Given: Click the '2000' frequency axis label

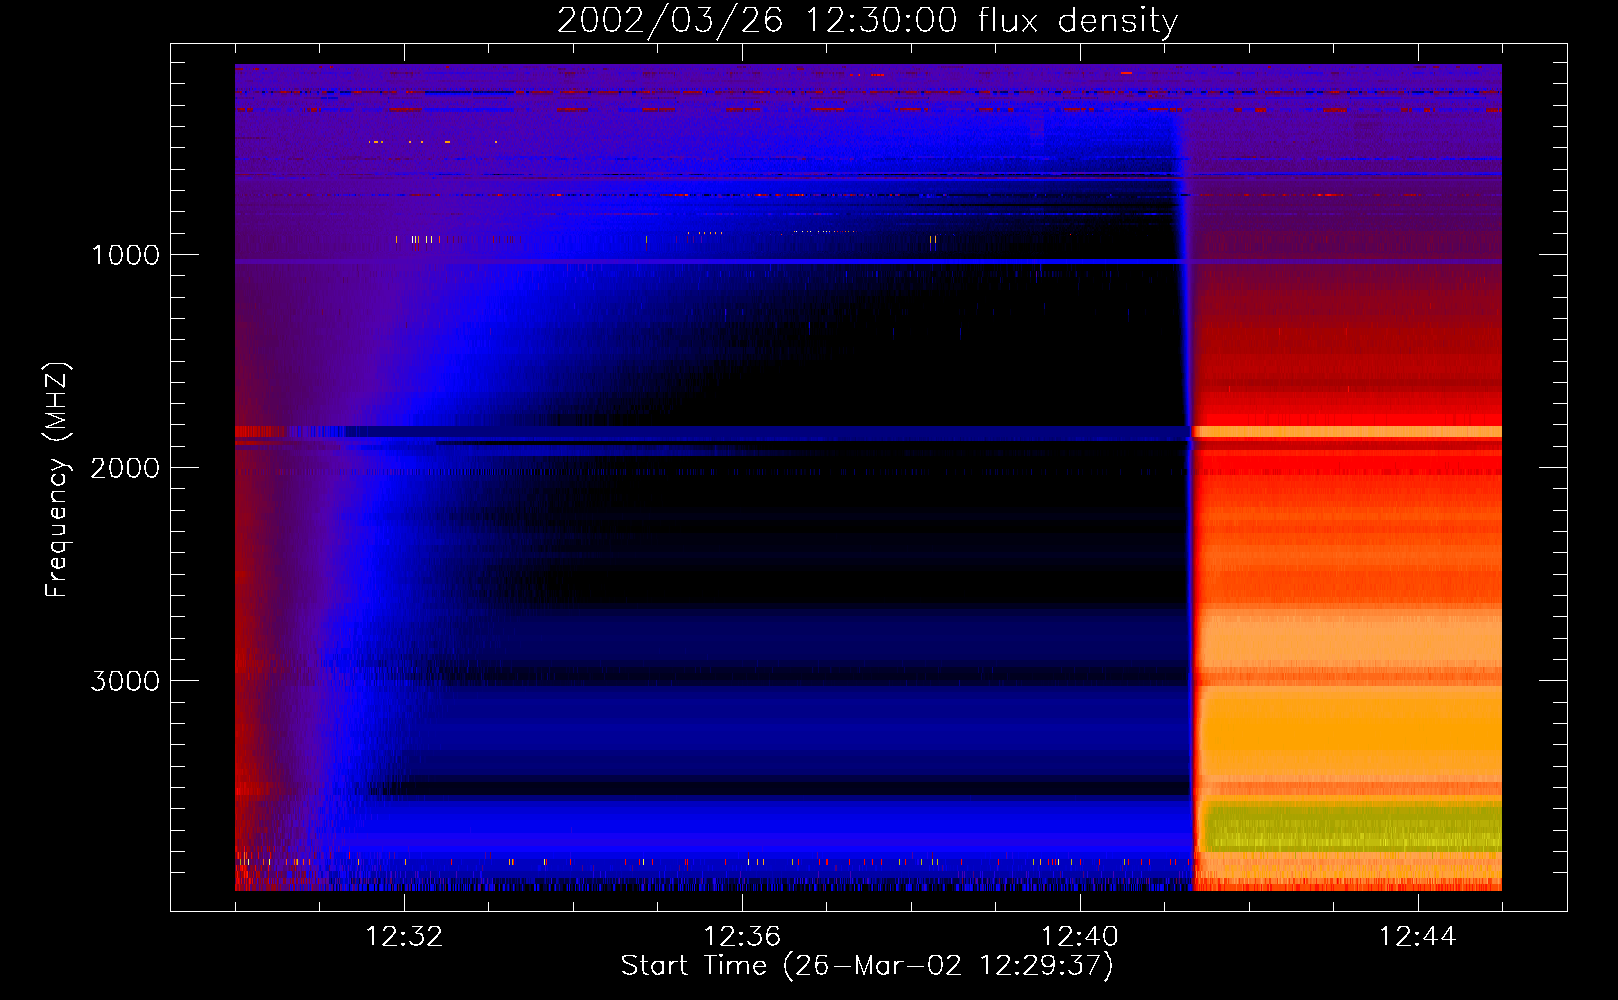Looking at the screenshot, I should (125, 468).
